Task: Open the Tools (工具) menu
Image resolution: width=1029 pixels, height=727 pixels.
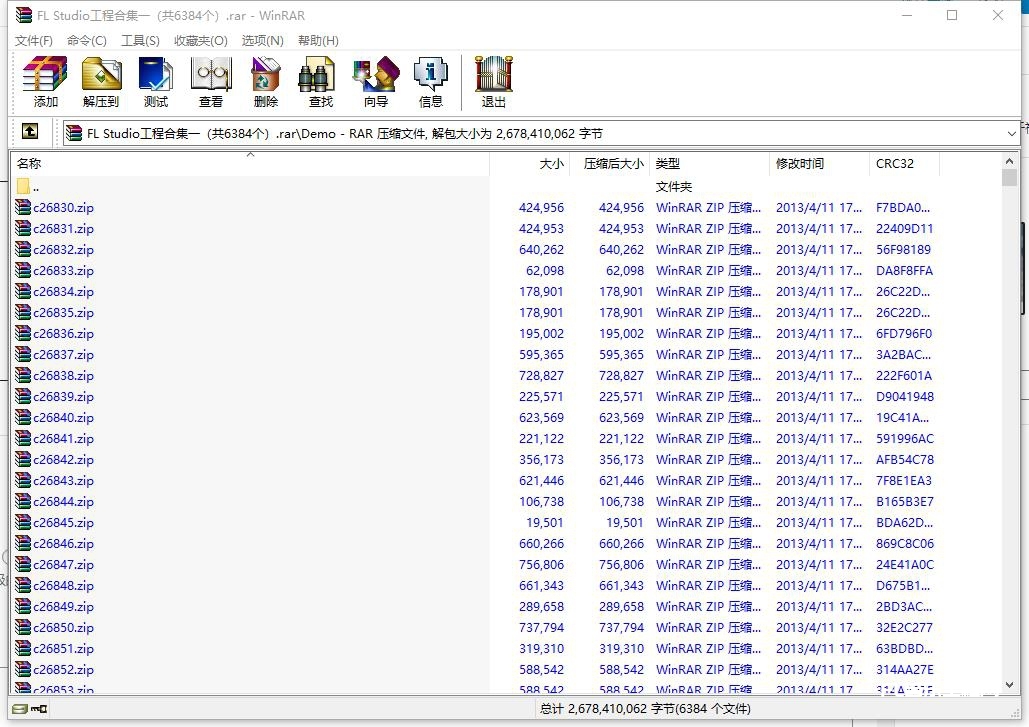Action: [140, 41]
